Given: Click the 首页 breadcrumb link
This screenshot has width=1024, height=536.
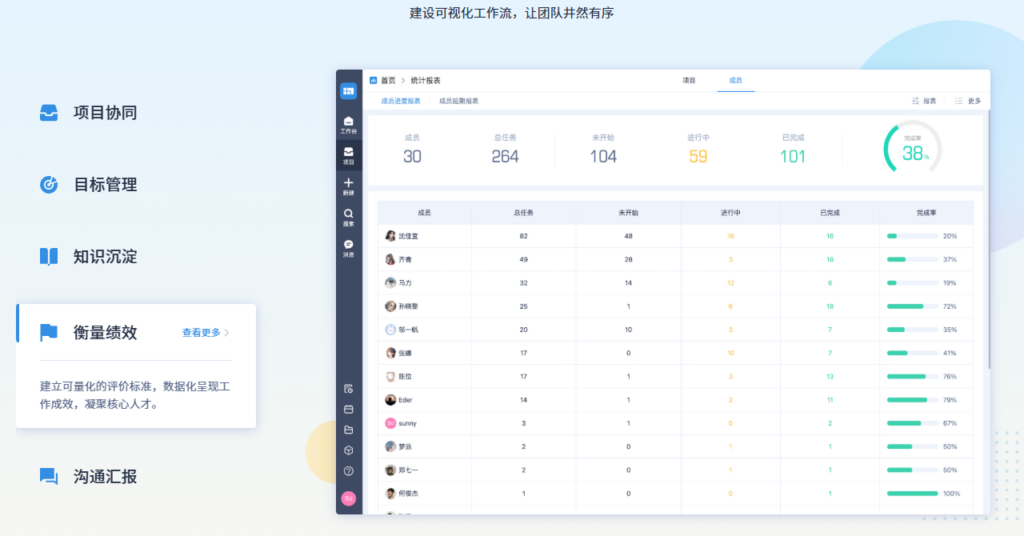Looking at the screenshot, I should pos(389,80).
